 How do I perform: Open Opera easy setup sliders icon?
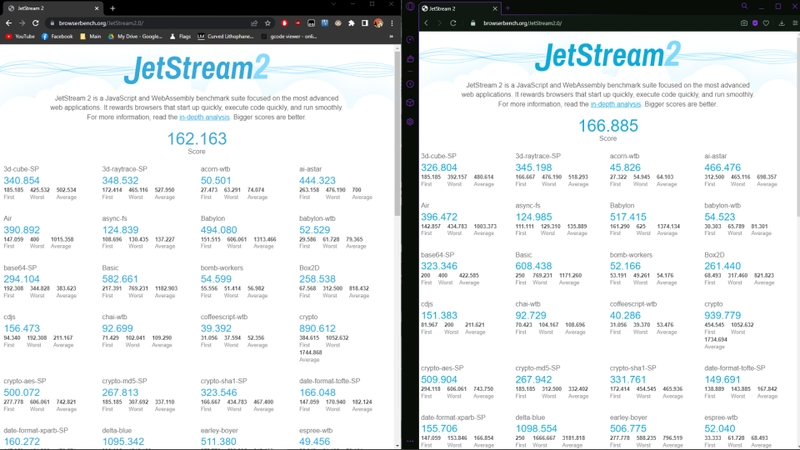pyautogui.click(x=795, y=23)
